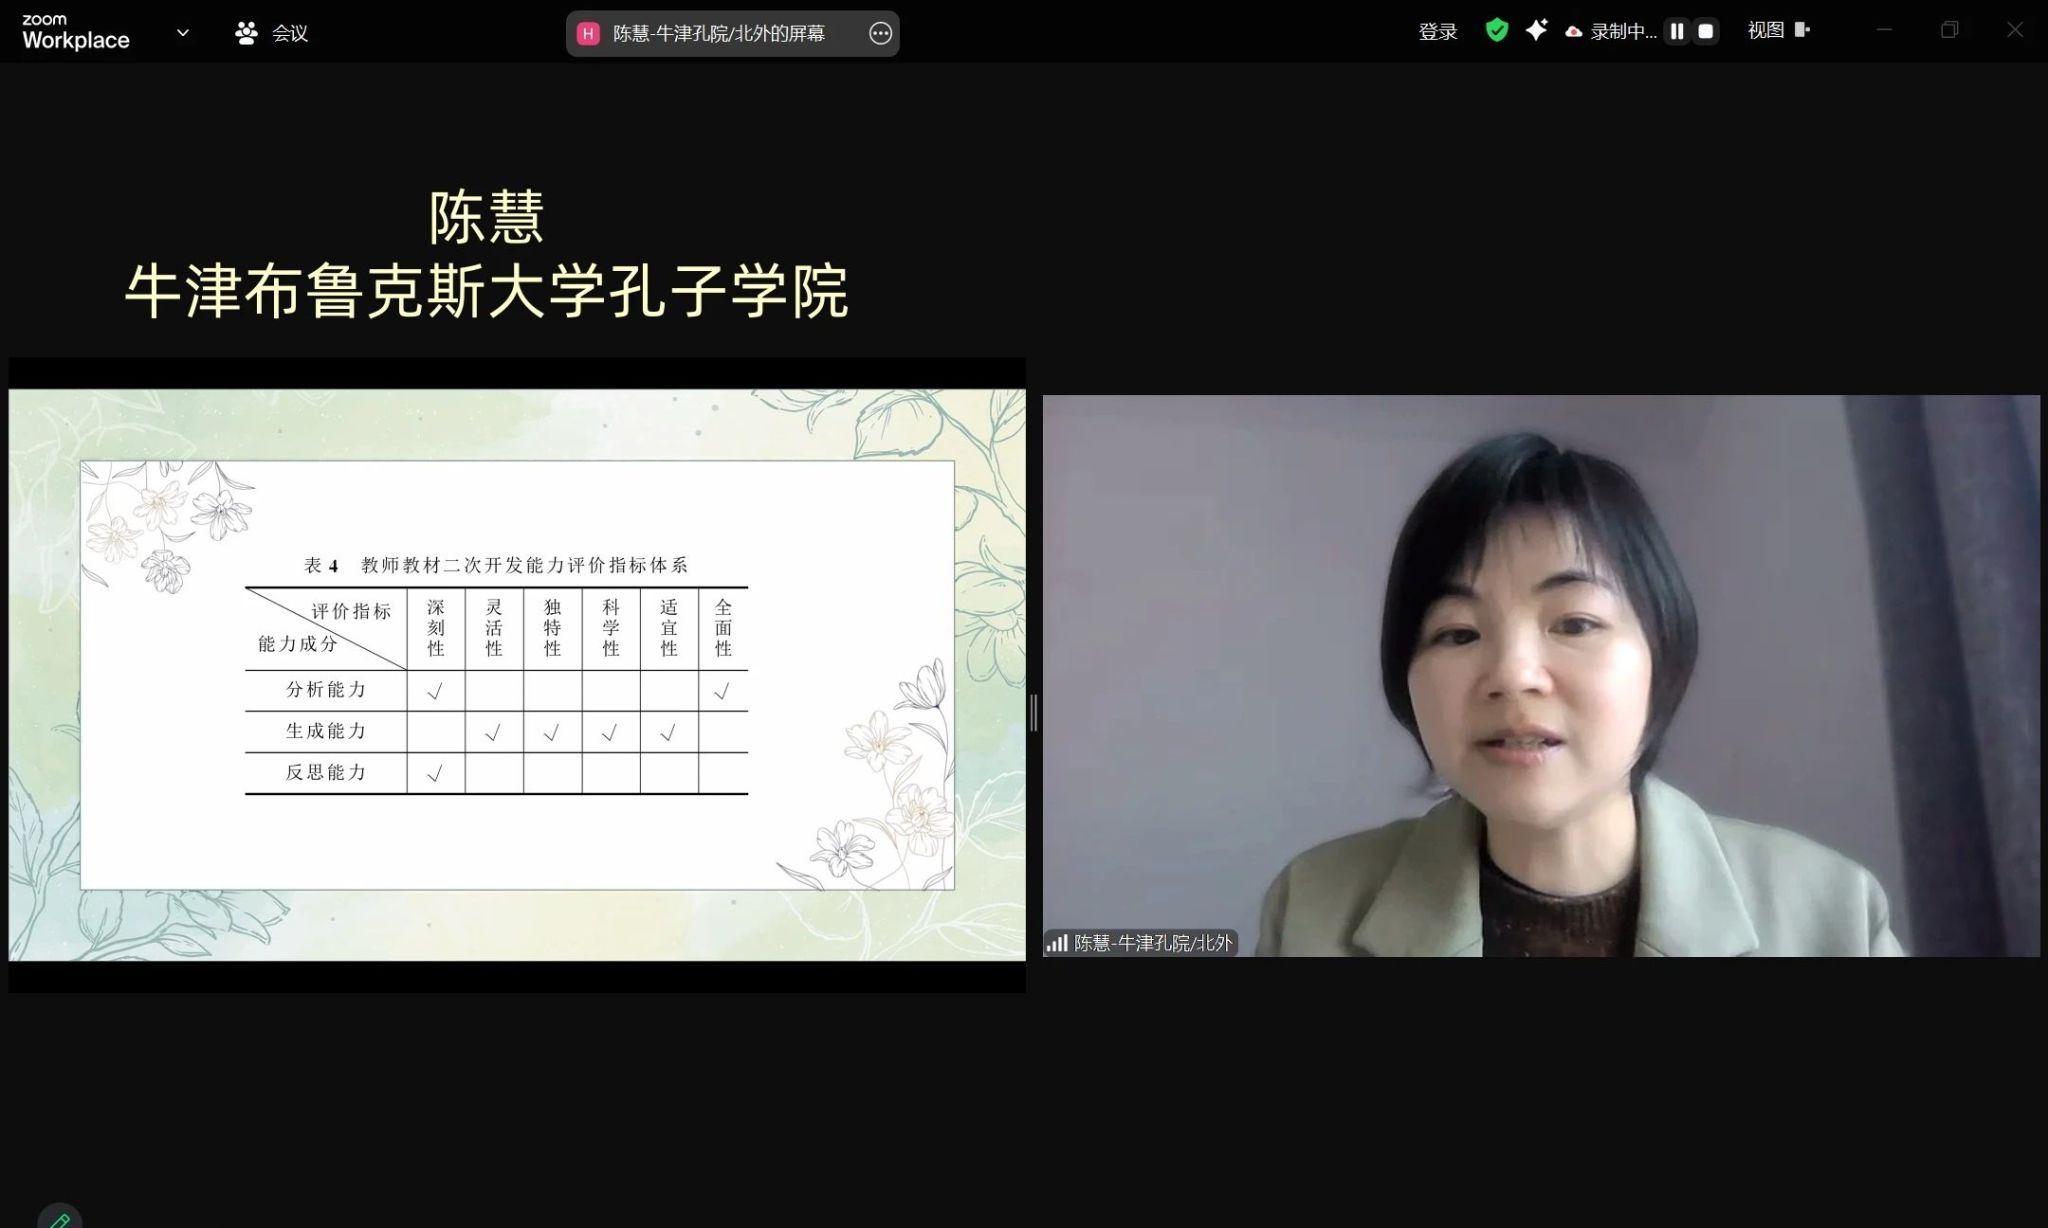Expand the Zoom Workplace dropdown chevron
The image size is (2048, 1228).
[x=183, y=33]
